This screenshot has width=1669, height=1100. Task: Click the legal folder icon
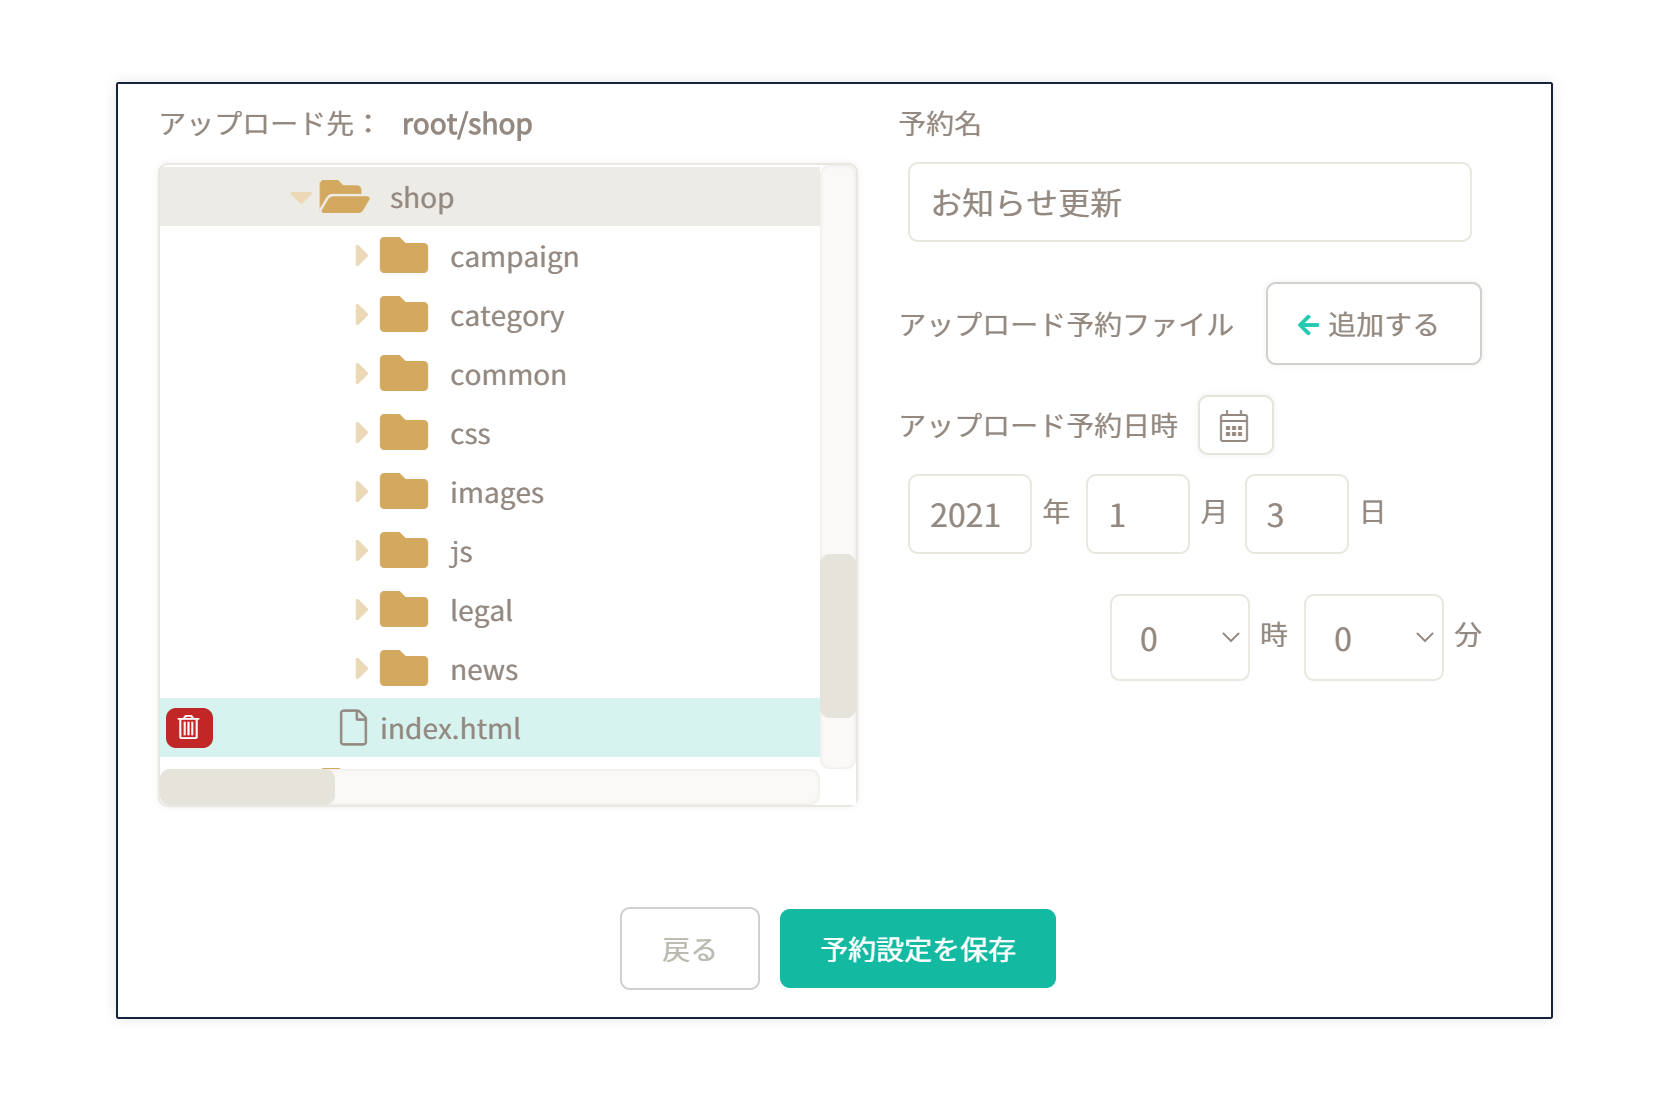point(404,610)
